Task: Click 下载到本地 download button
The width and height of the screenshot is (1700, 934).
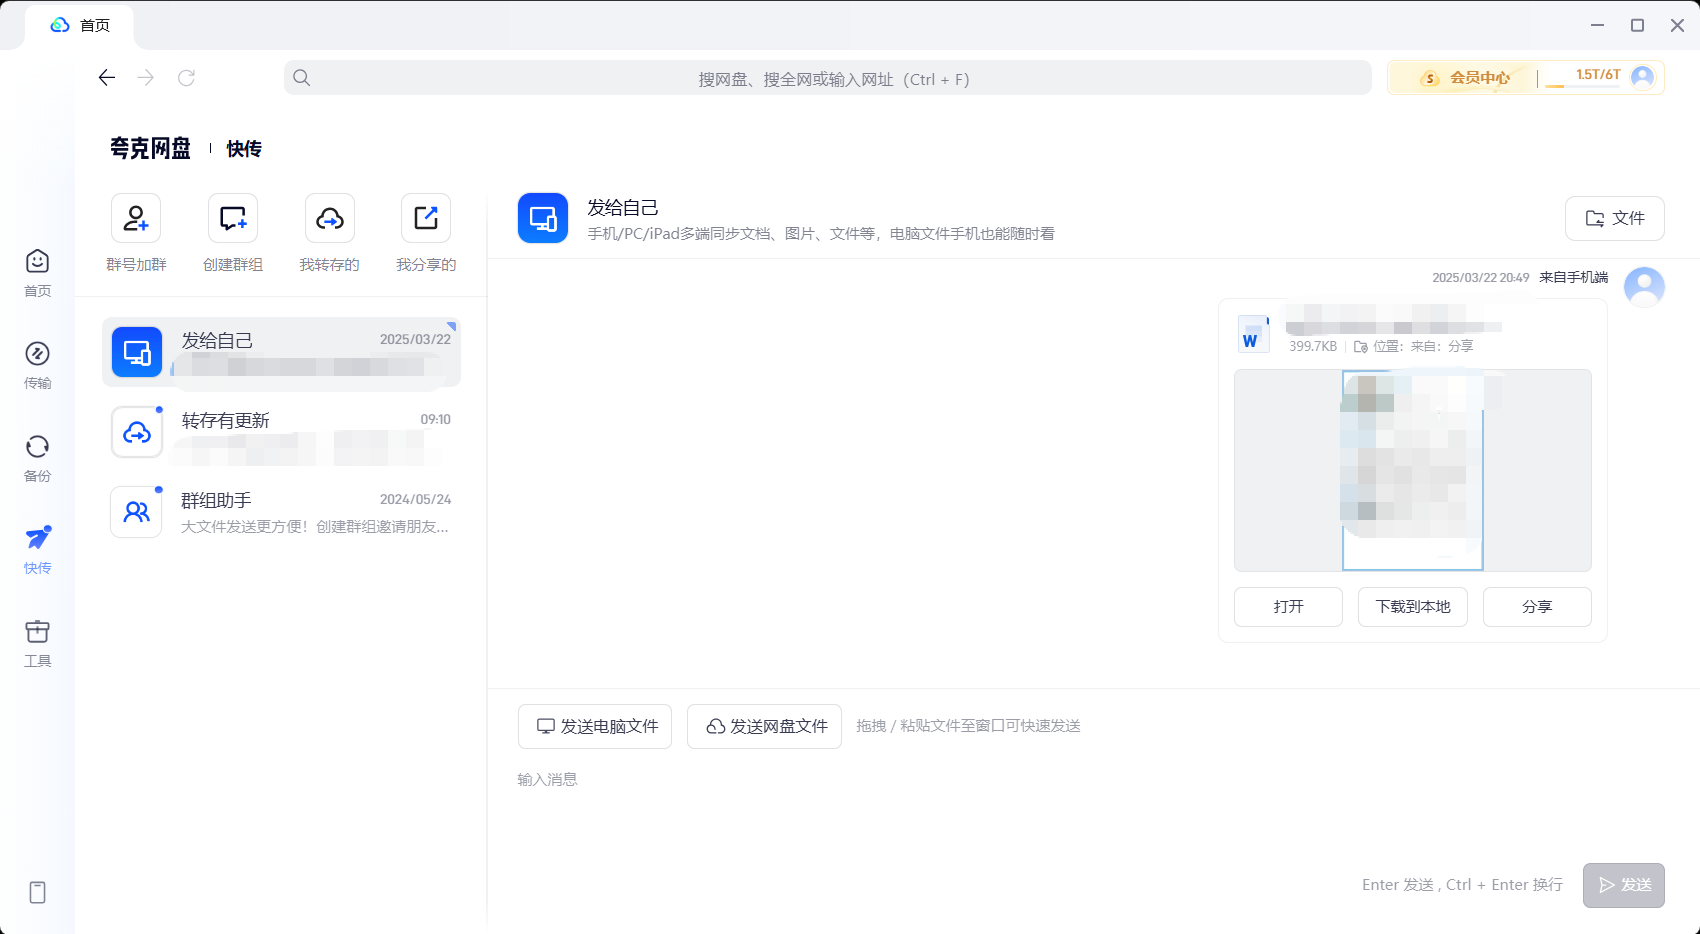Action: 1413,607
